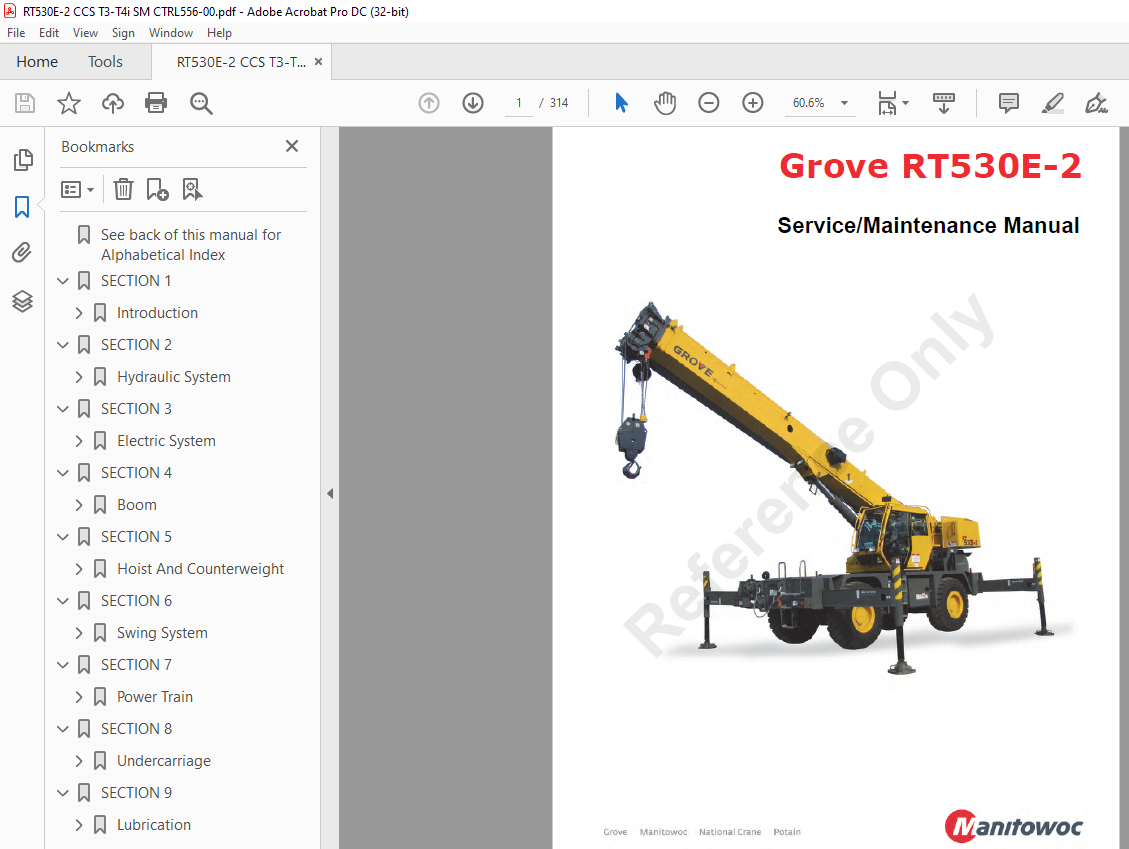The height and width of the screenshot is (849, 1129).
Task: Collapse SECTION 4 bookmark
Action: [x=63, y=473]
